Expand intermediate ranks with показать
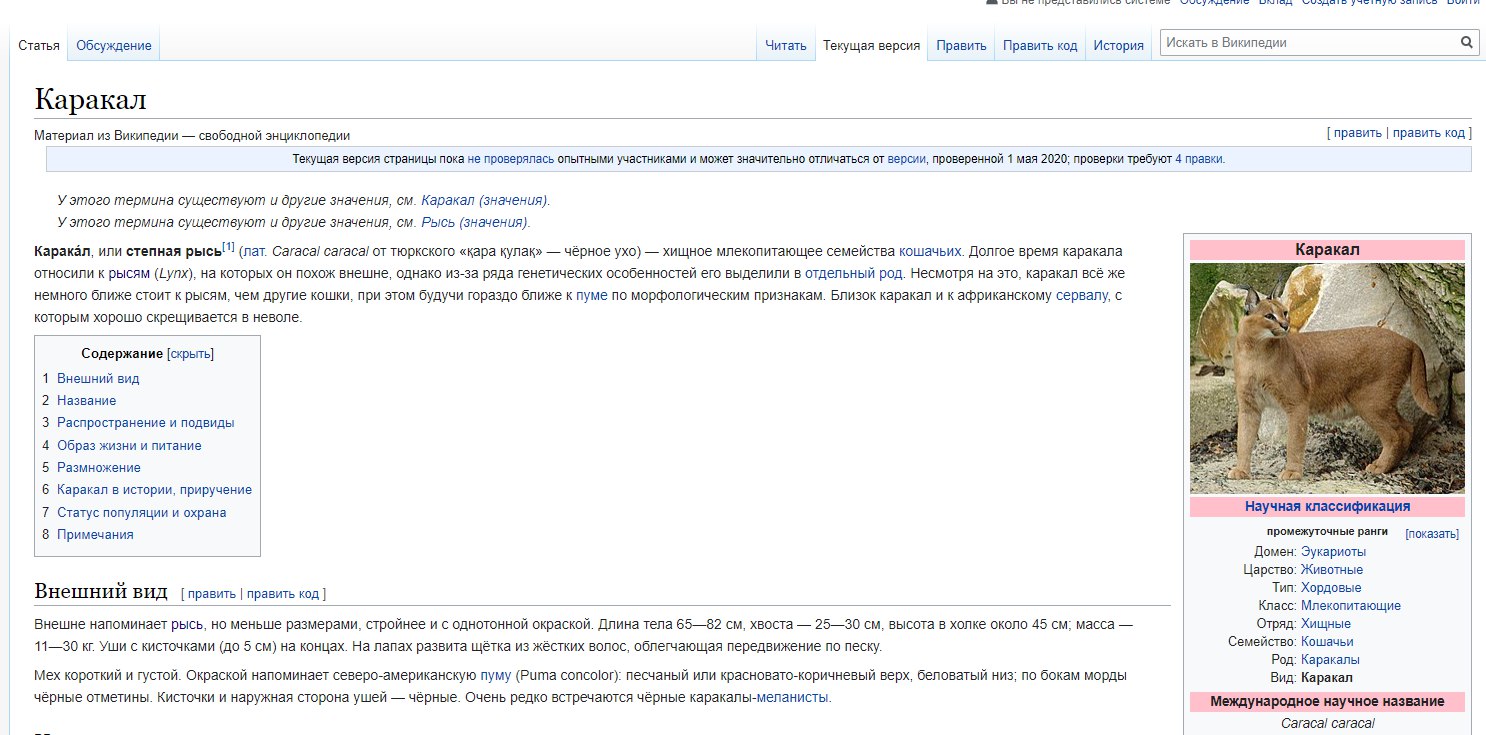 click(x=1432, y=534)
